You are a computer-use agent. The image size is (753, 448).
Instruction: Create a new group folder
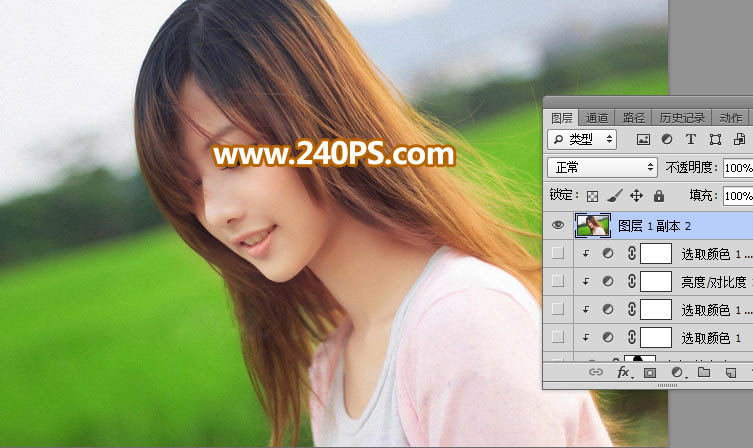click(x=704, y=372)
